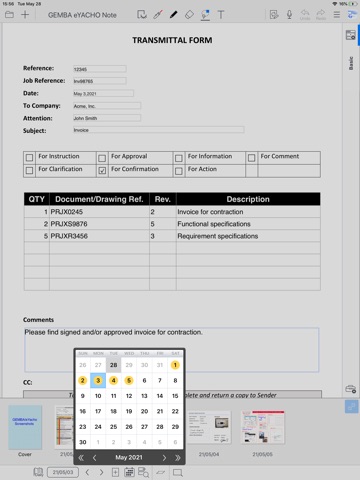The height and width of the screenshot is (480, 360).
Task: Add a new page icon
Action: (115, 472)
